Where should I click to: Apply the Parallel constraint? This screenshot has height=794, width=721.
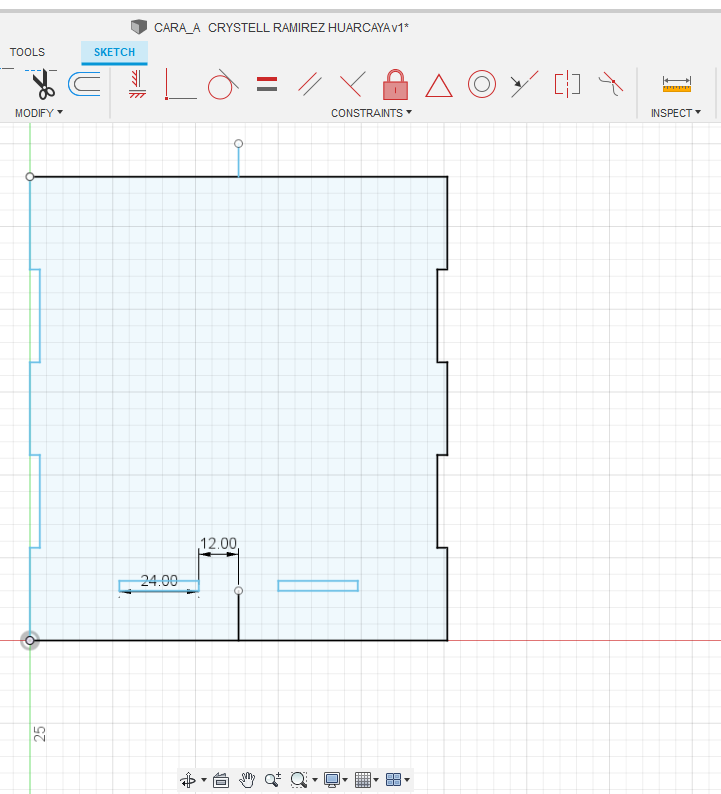(310, 84)
